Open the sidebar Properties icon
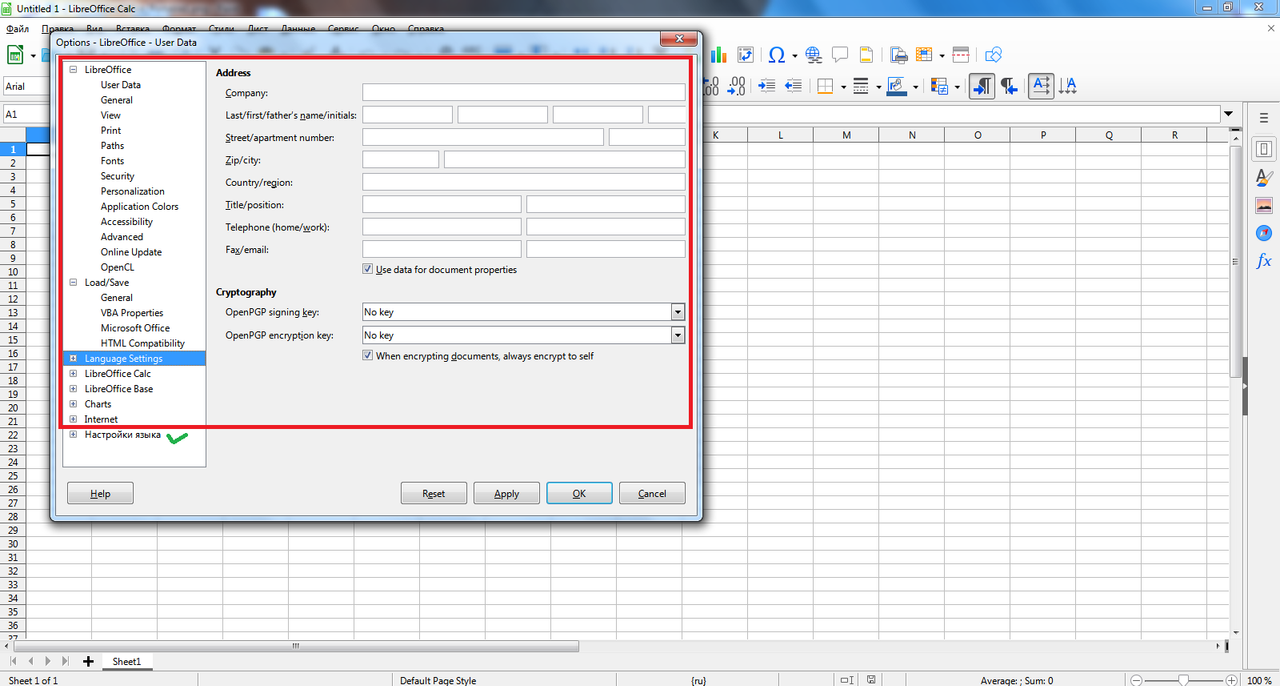The height and width of the screenshot is (686, 1280). 1264,149
